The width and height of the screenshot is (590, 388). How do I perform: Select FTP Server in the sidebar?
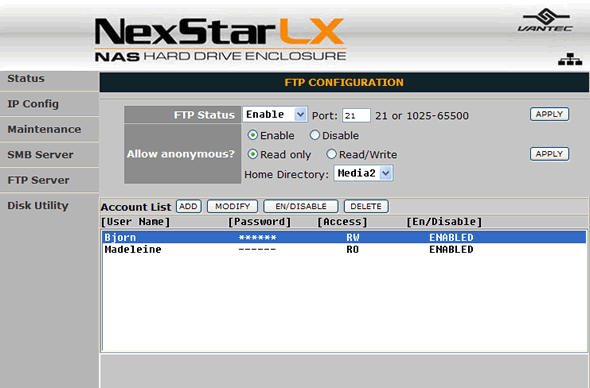[x=38, y=180]
